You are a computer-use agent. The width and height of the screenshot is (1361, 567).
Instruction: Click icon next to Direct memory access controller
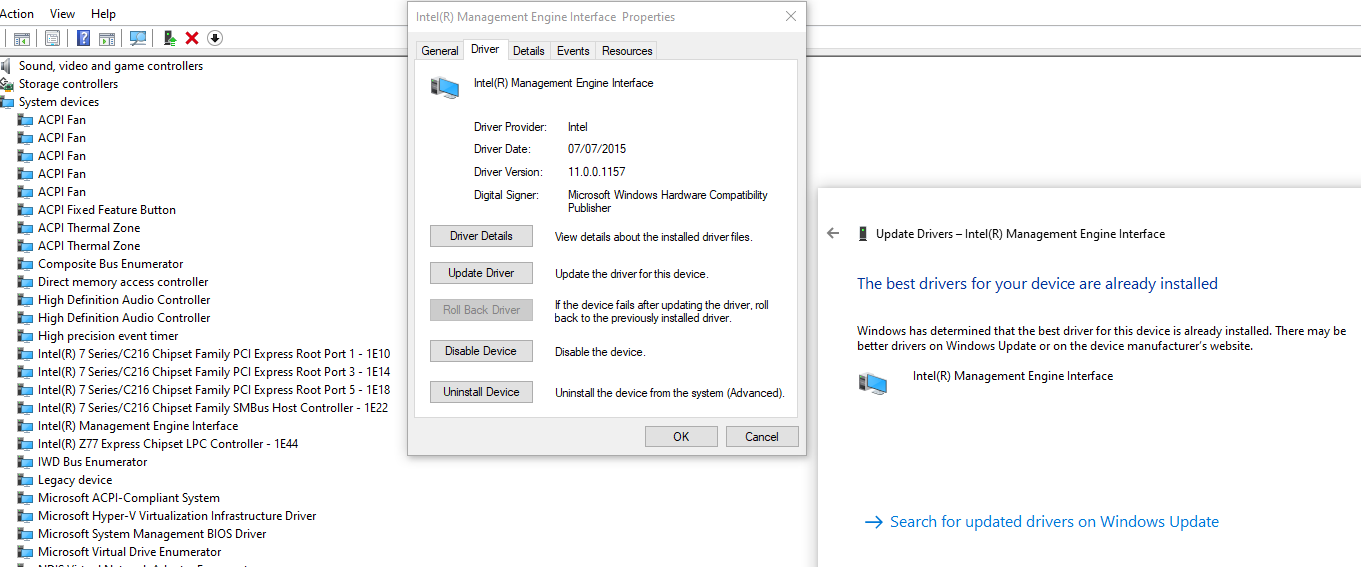26,282
